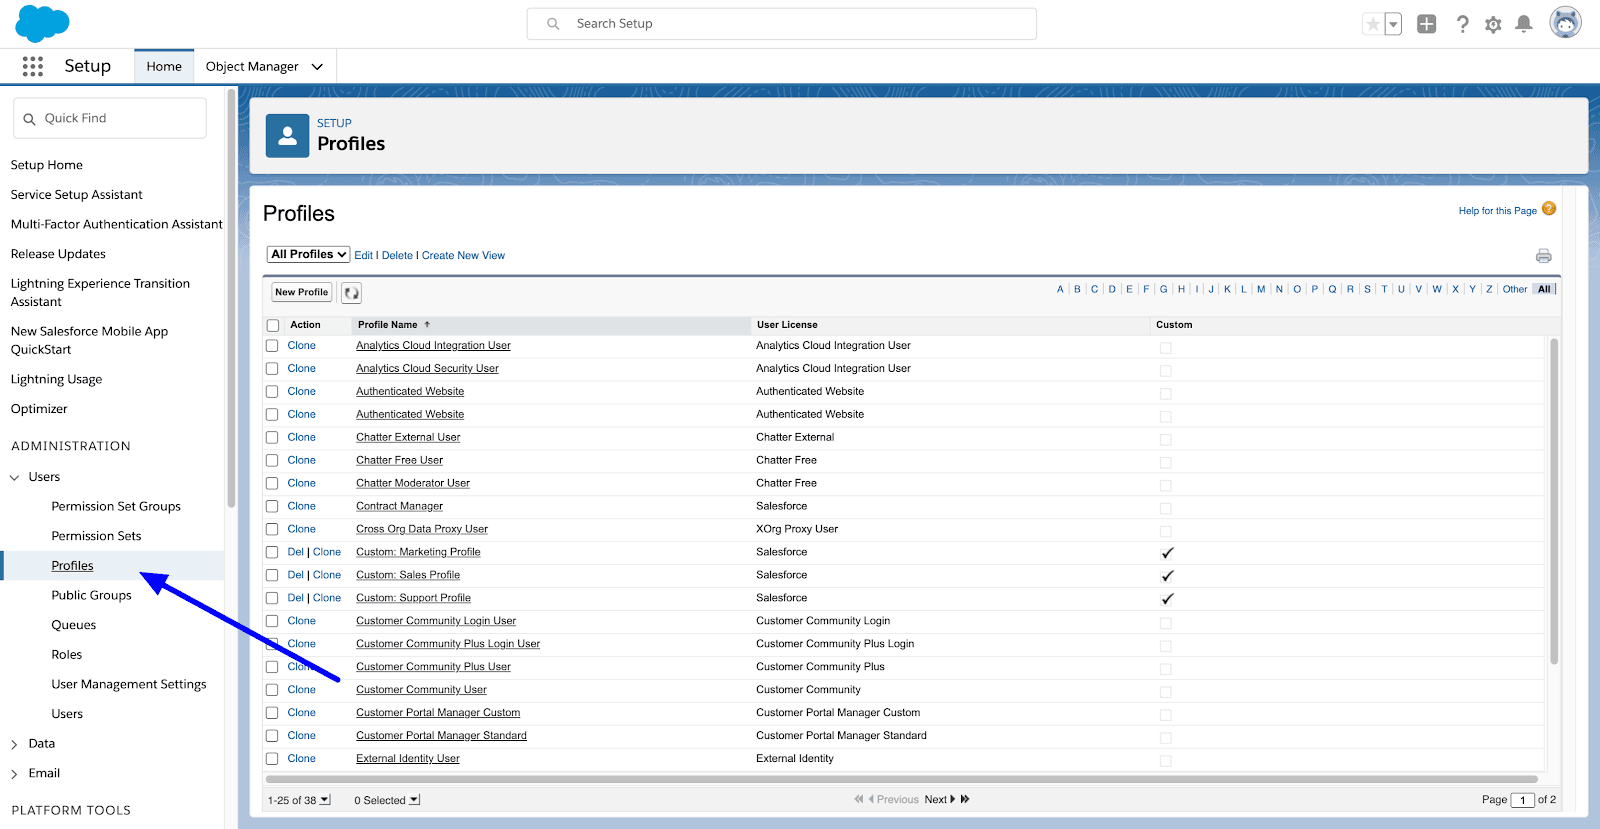Check the External Identity User row checkbox
1600x829 pixels.
click(272, 759)
